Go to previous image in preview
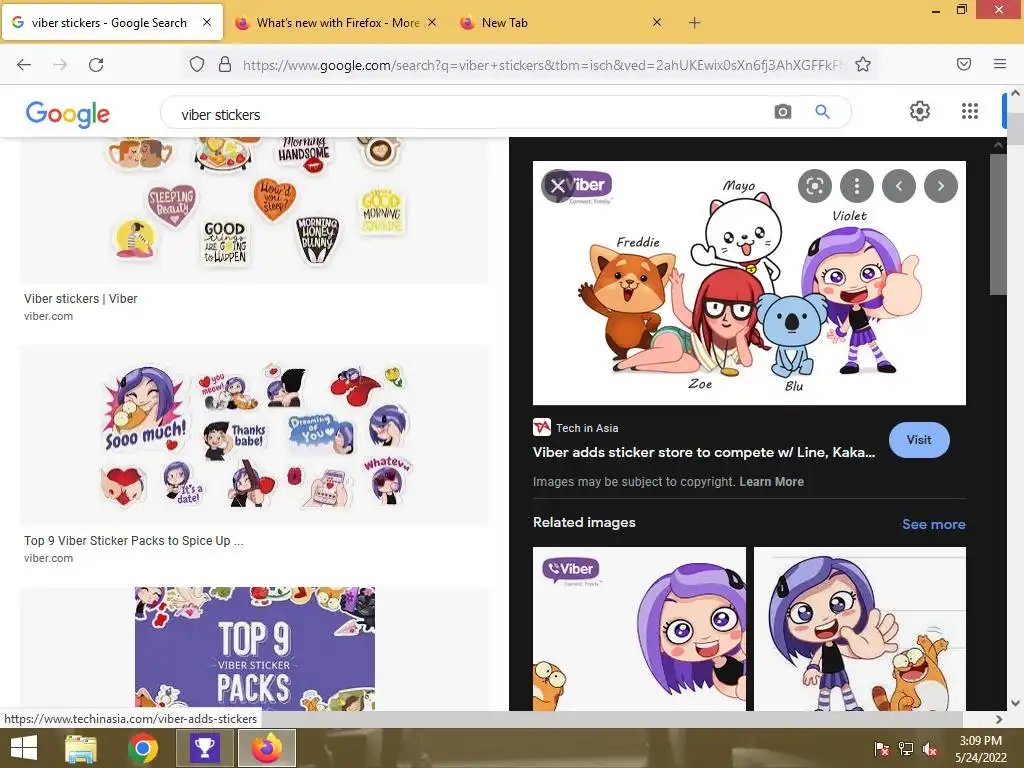 tap(899, 186)
